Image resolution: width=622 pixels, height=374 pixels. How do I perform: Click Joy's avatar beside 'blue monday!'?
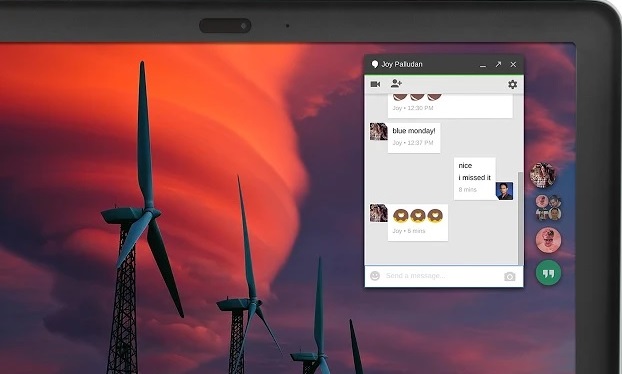378,132
